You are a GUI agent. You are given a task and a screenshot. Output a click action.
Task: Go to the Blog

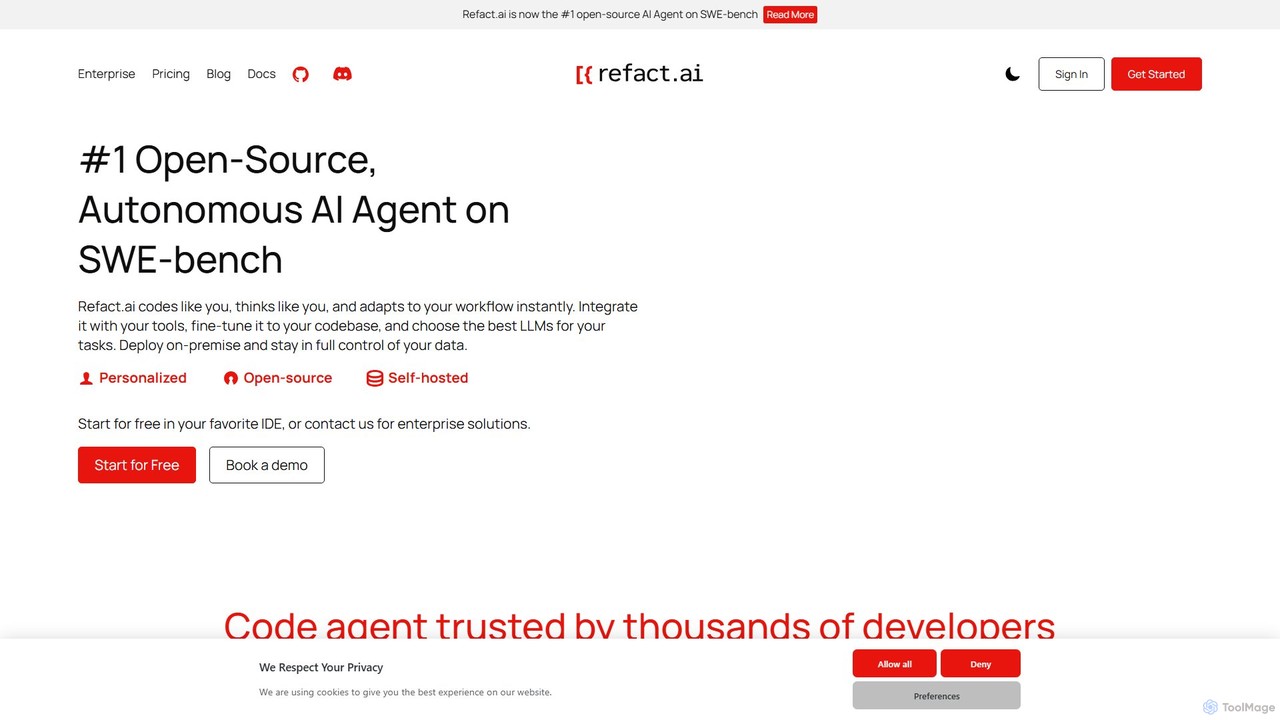click(218, 74)
